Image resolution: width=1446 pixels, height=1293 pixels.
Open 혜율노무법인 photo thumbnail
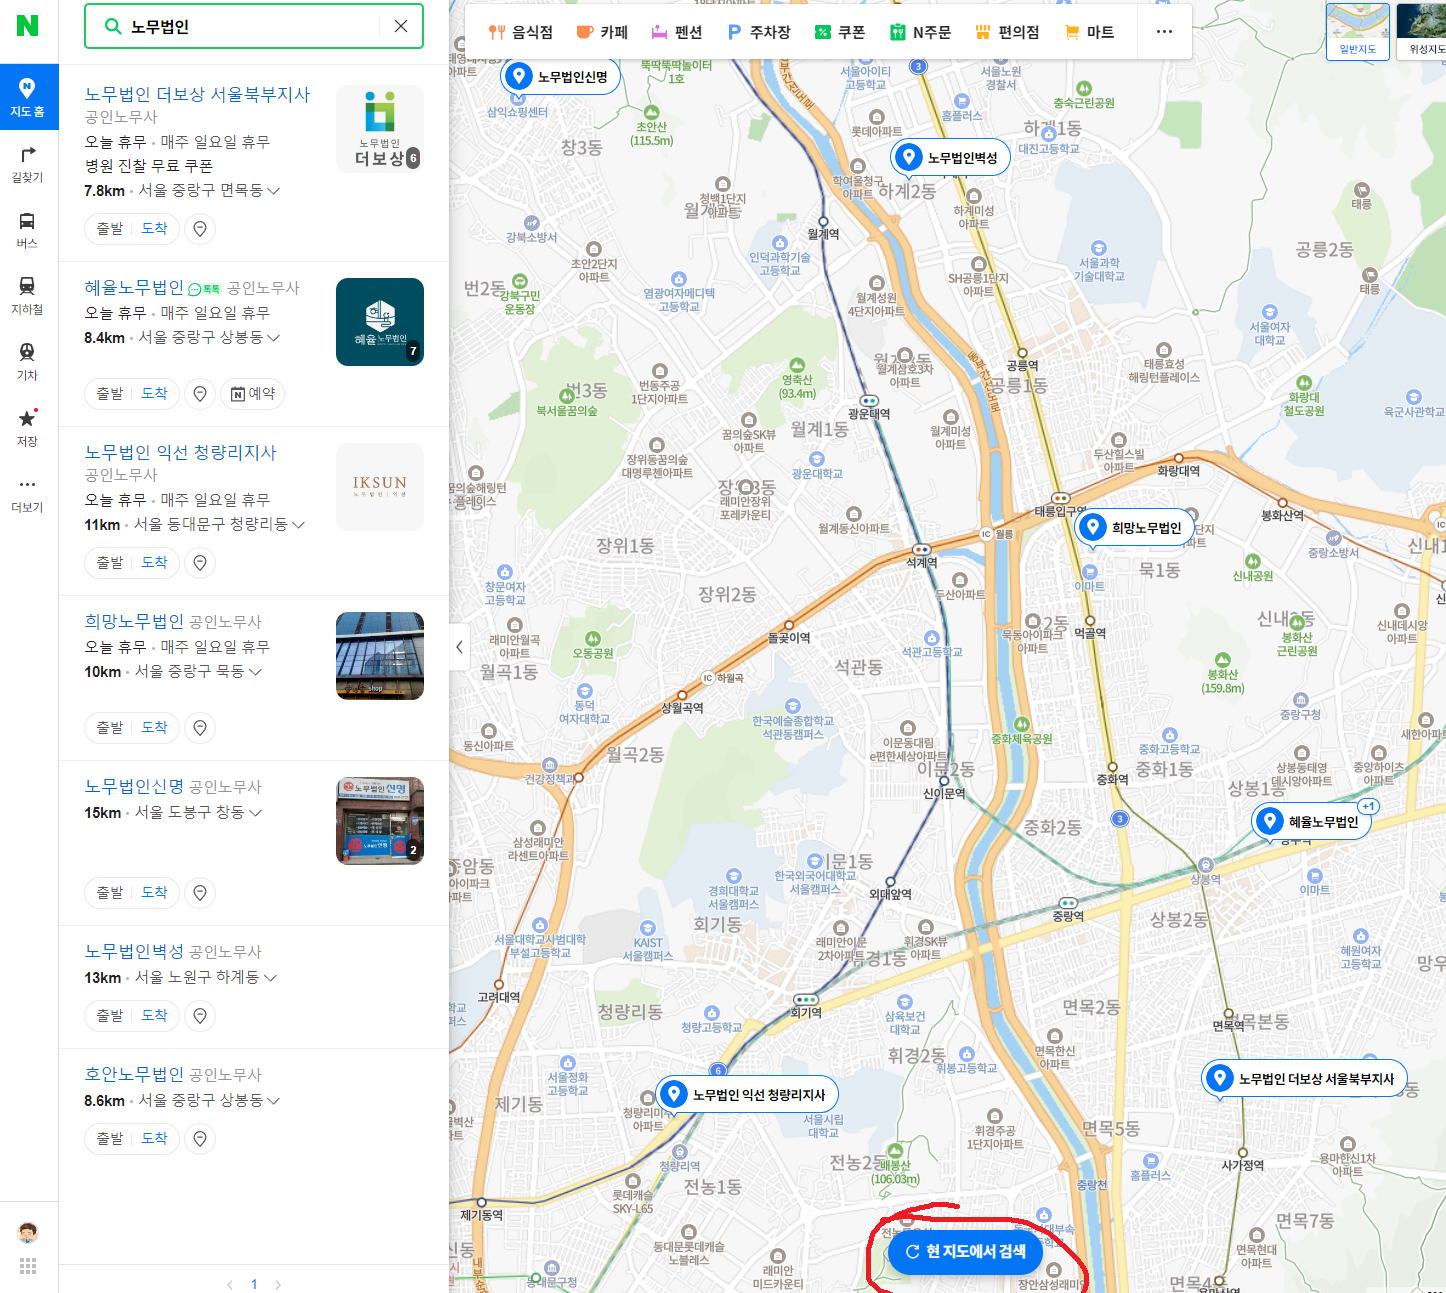pos(380,322)
